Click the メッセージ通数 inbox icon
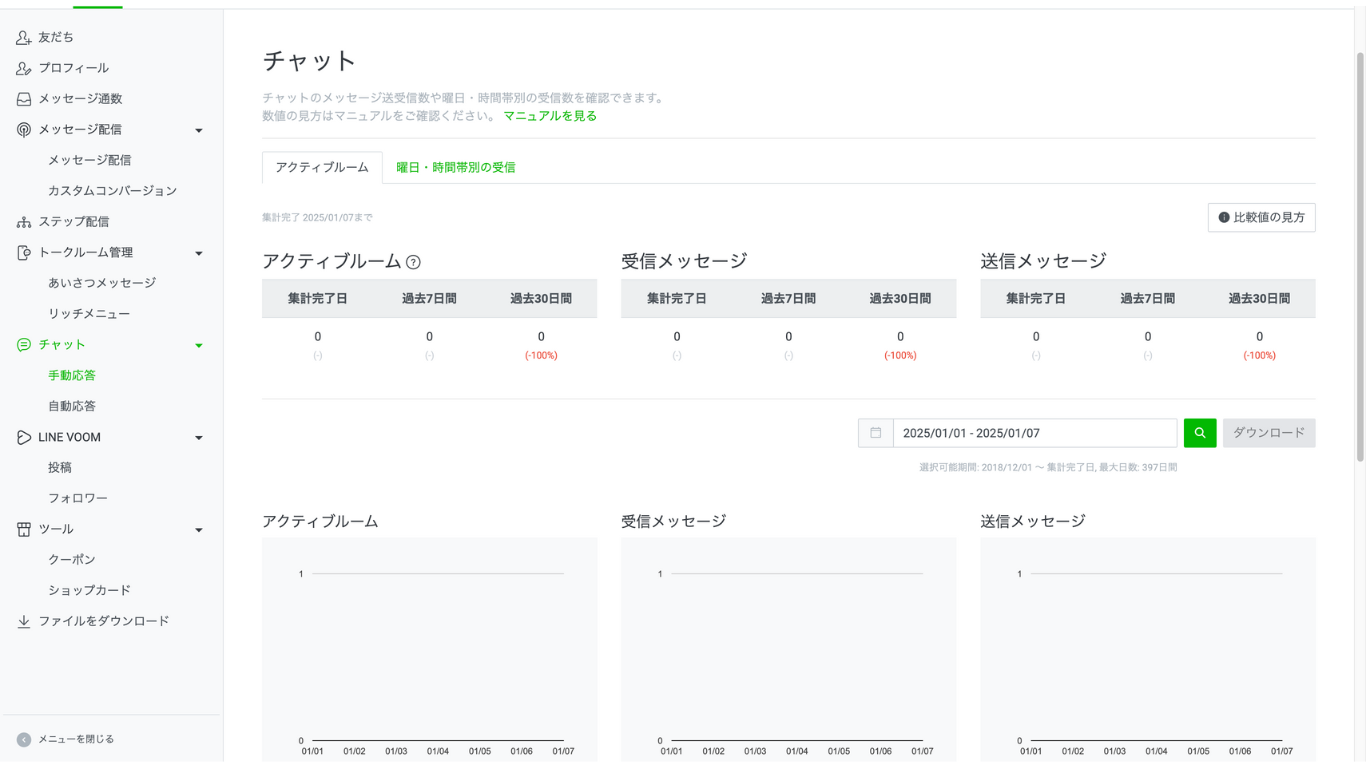Screen dimensions: 1366x768 tap(24, 99)
